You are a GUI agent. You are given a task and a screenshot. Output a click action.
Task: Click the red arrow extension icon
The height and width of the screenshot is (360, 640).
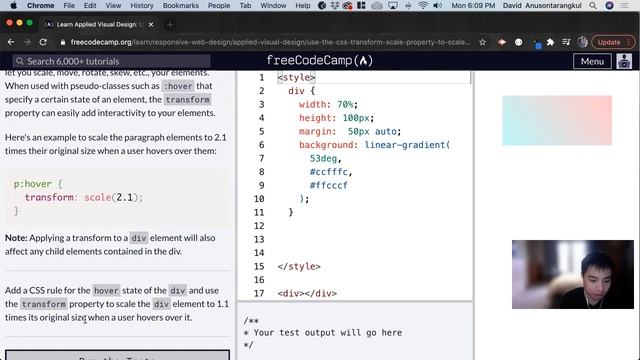(x=502, y=42)
